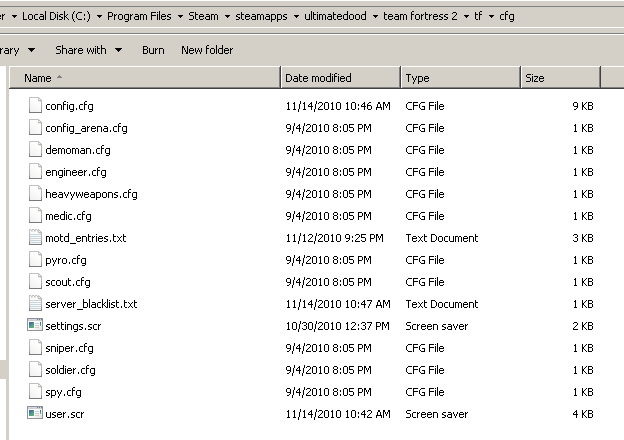
Task: Select the sniper.cfg file icon
Action: pos(35,348)
